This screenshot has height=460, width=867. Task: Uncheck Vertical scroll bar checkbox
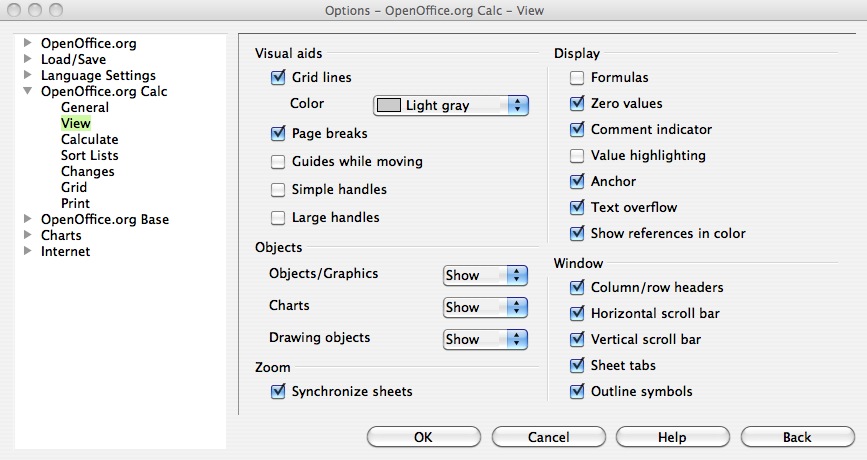coord(577,339)
